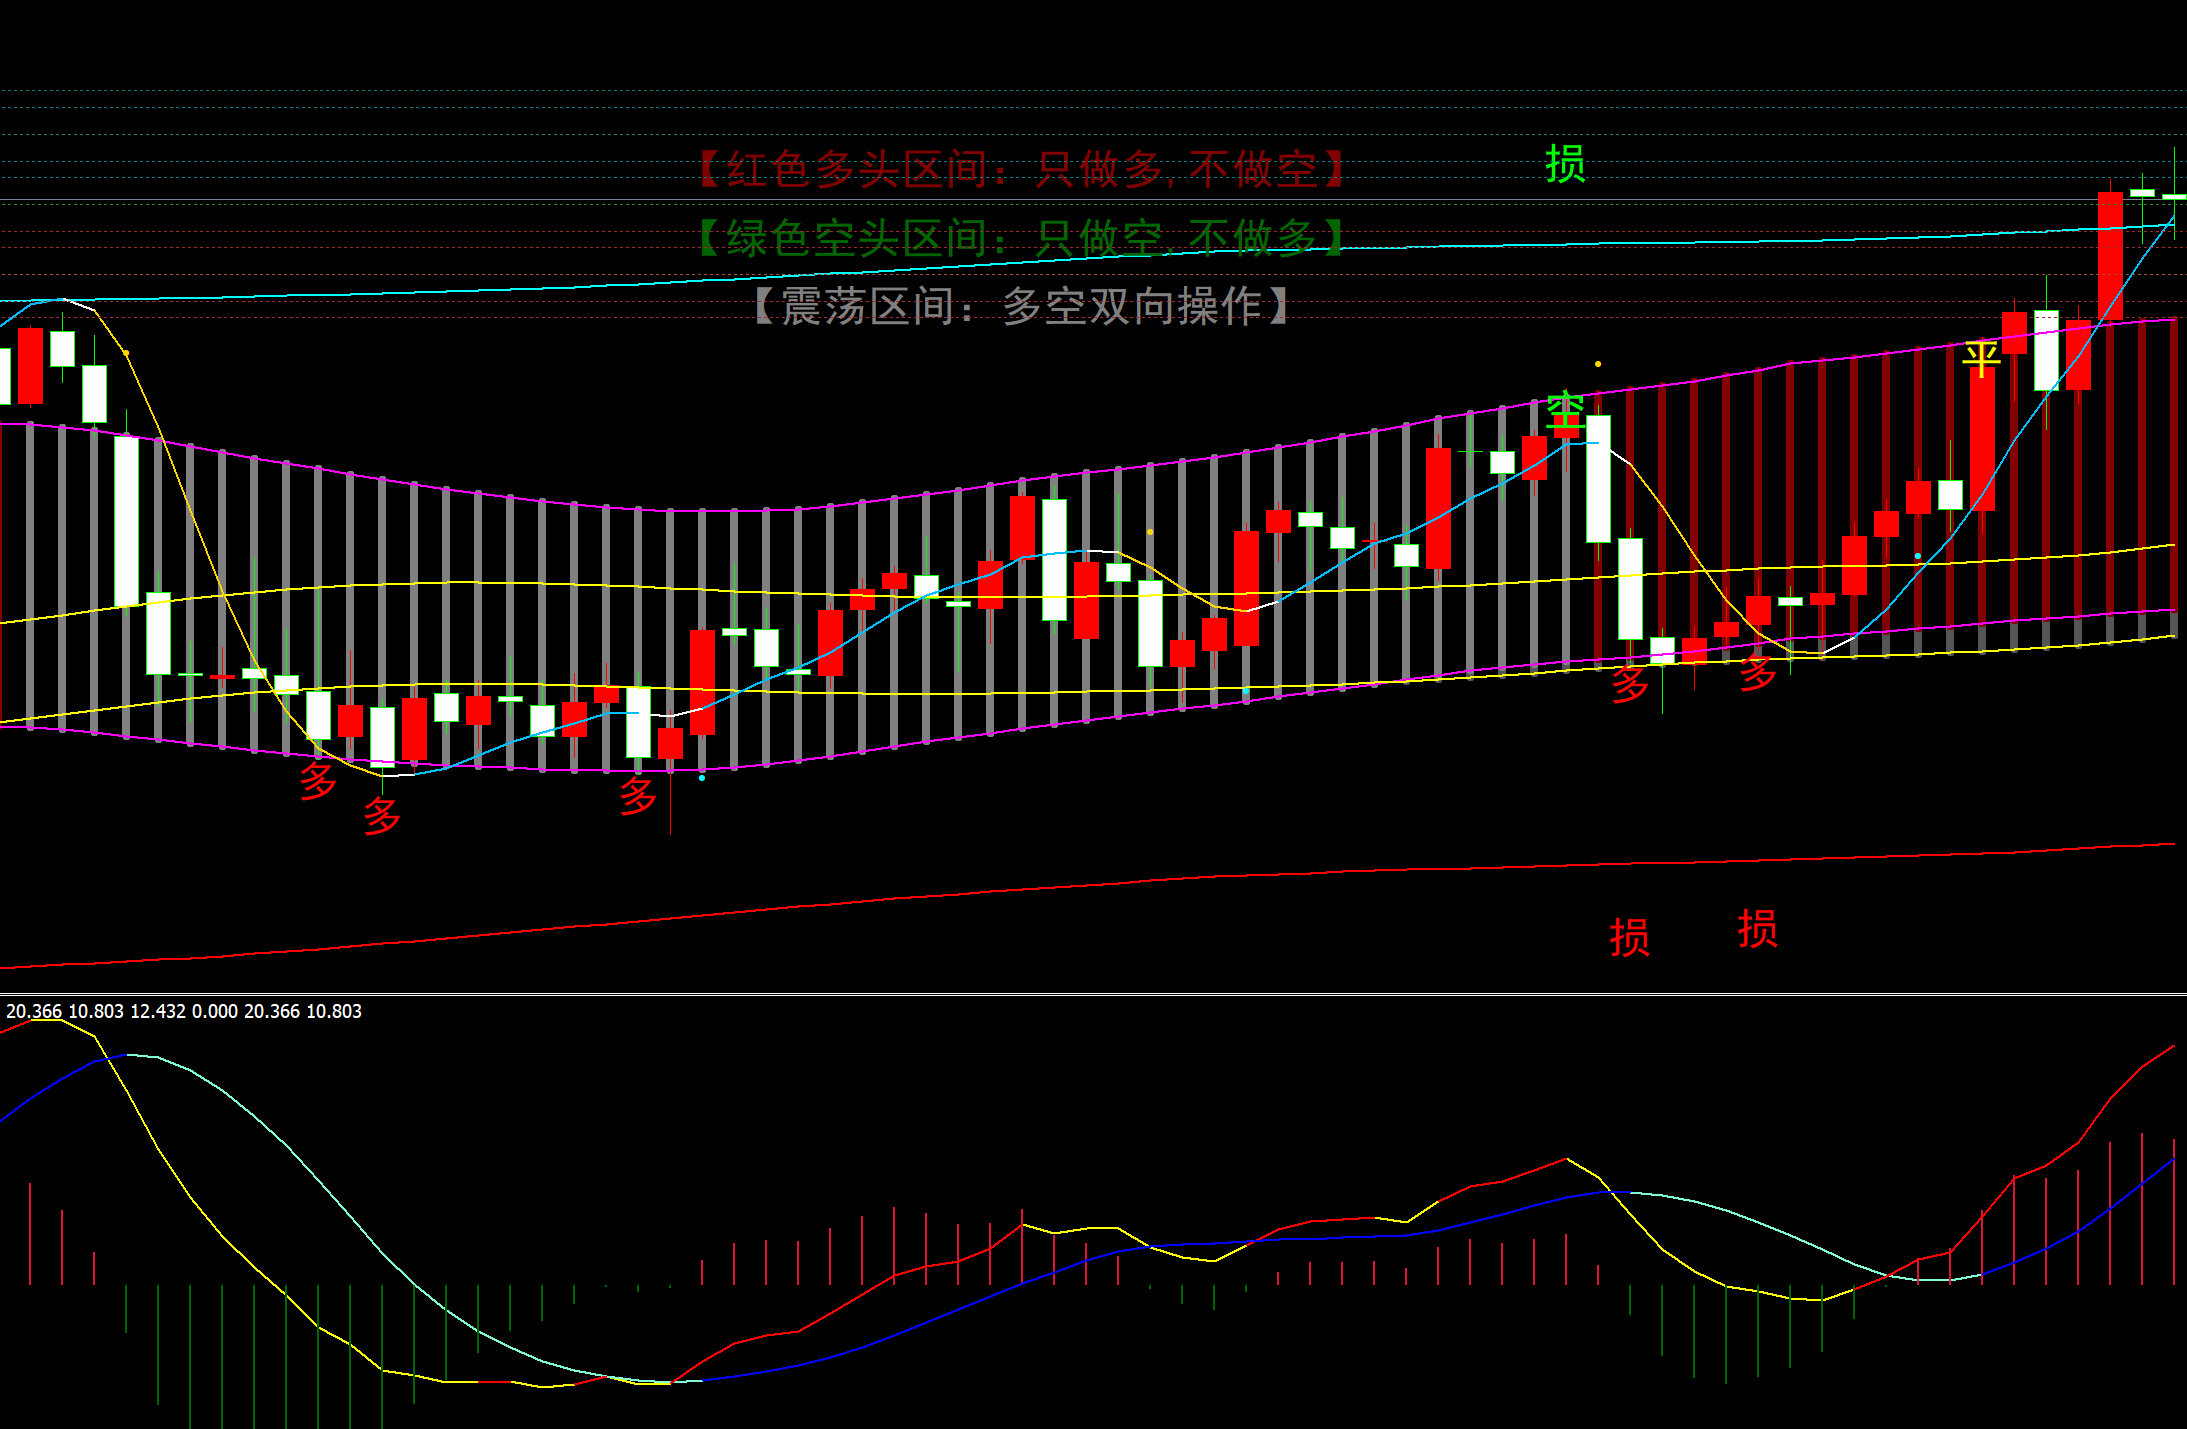Select the right red 损 marker below the chart

pos(1758,929)
